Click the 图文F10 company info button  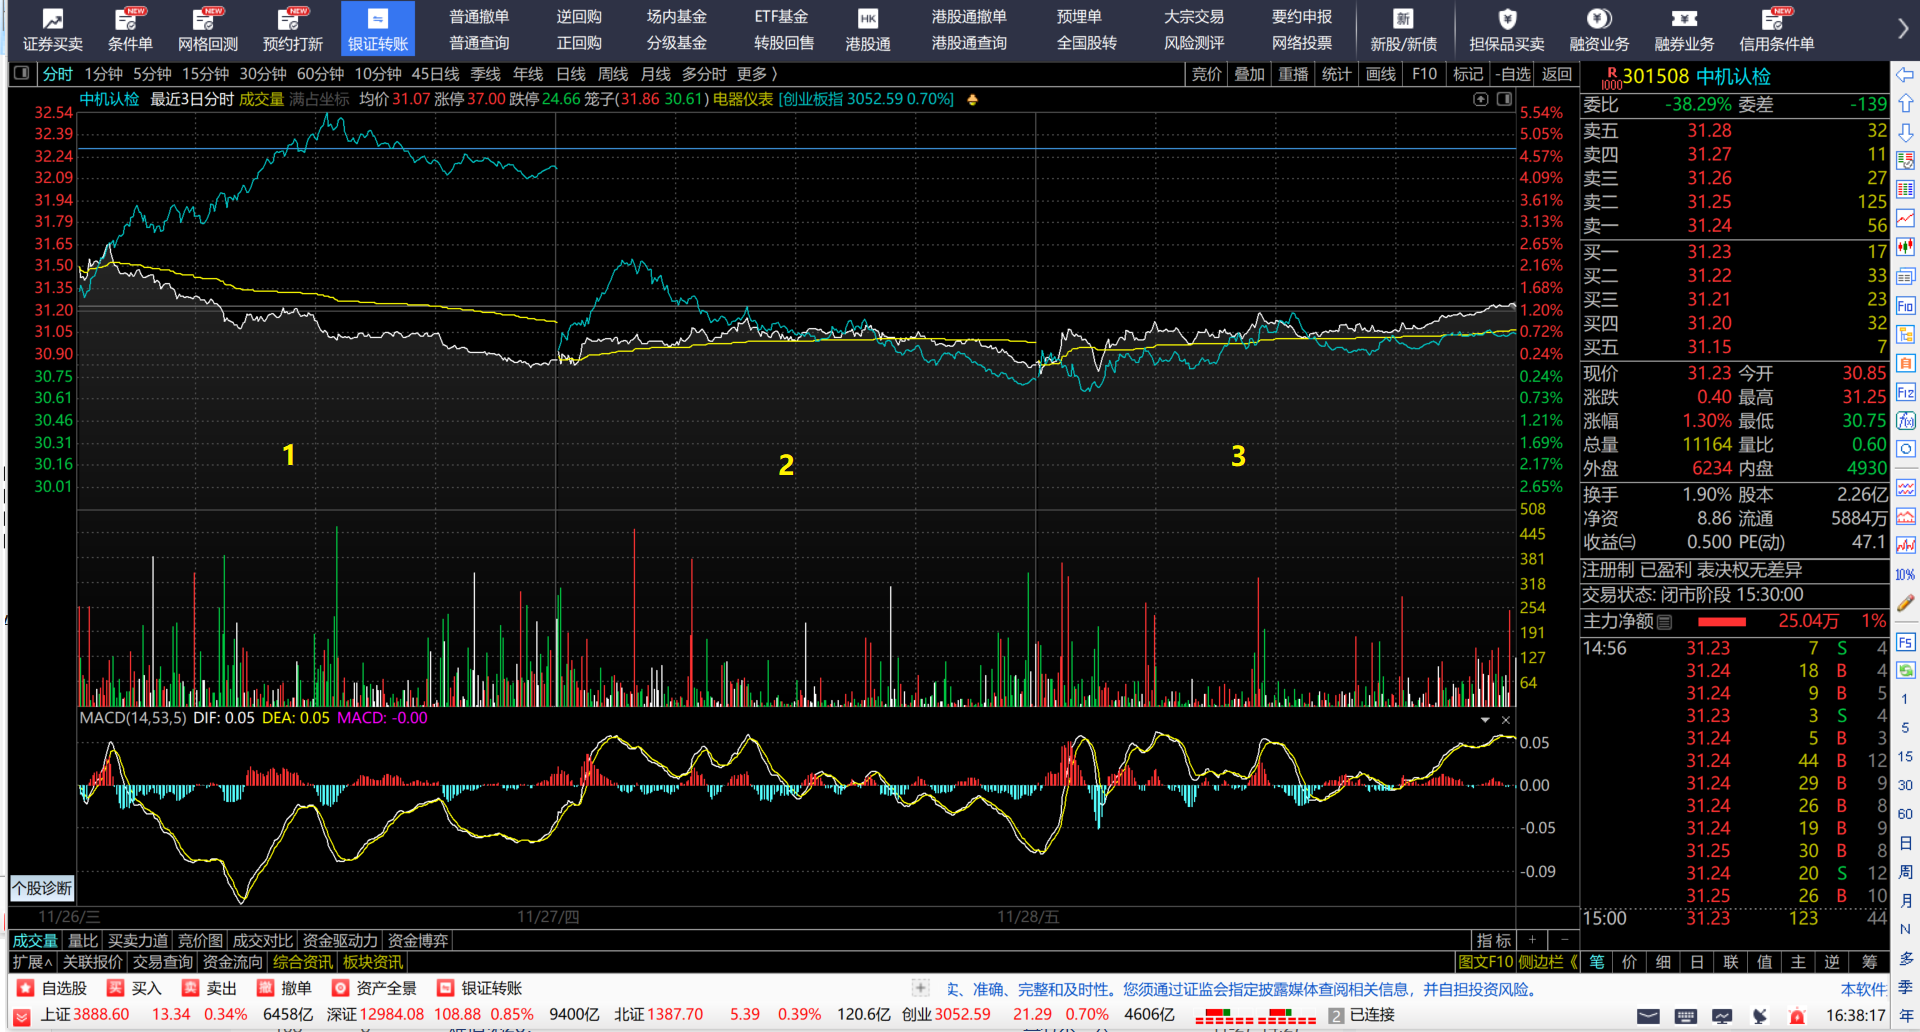(1485, 962)
